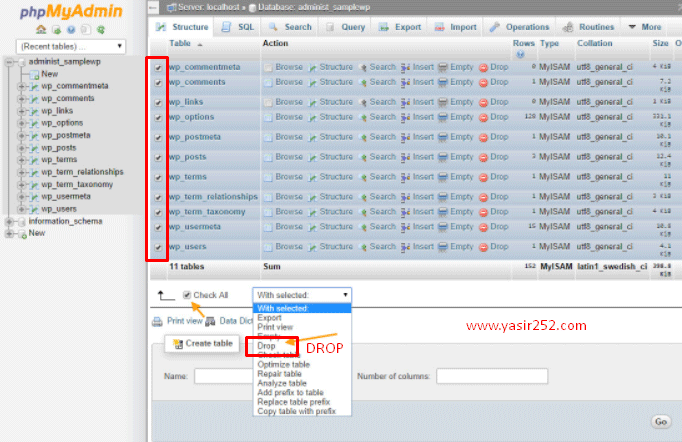Open the phpMyAdmin home icon
The image size is (682, 442).
[41, 30]
